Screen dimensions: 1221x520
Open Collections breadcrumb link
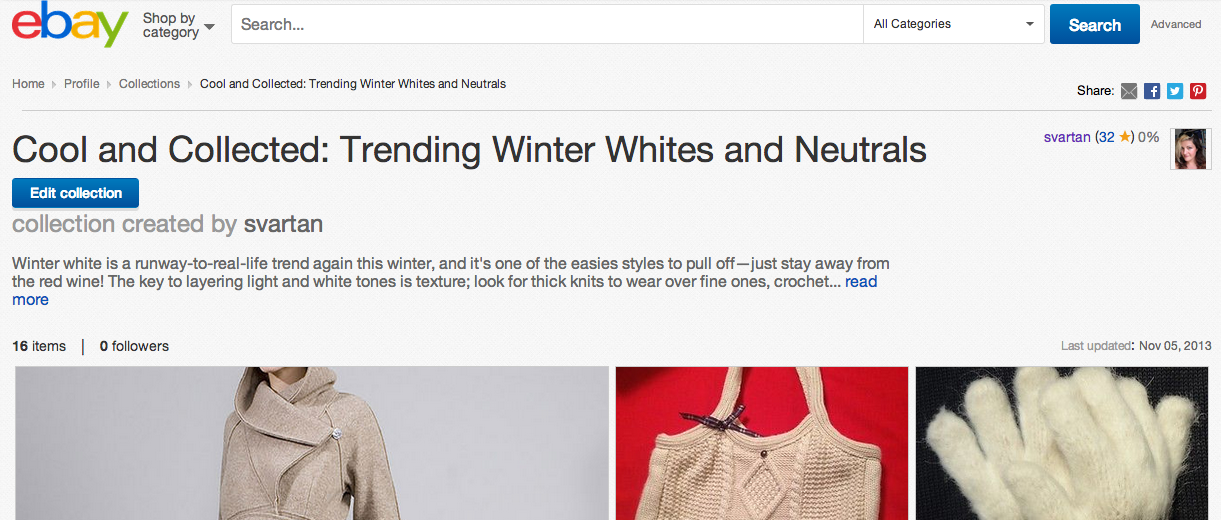coord(149,84)
